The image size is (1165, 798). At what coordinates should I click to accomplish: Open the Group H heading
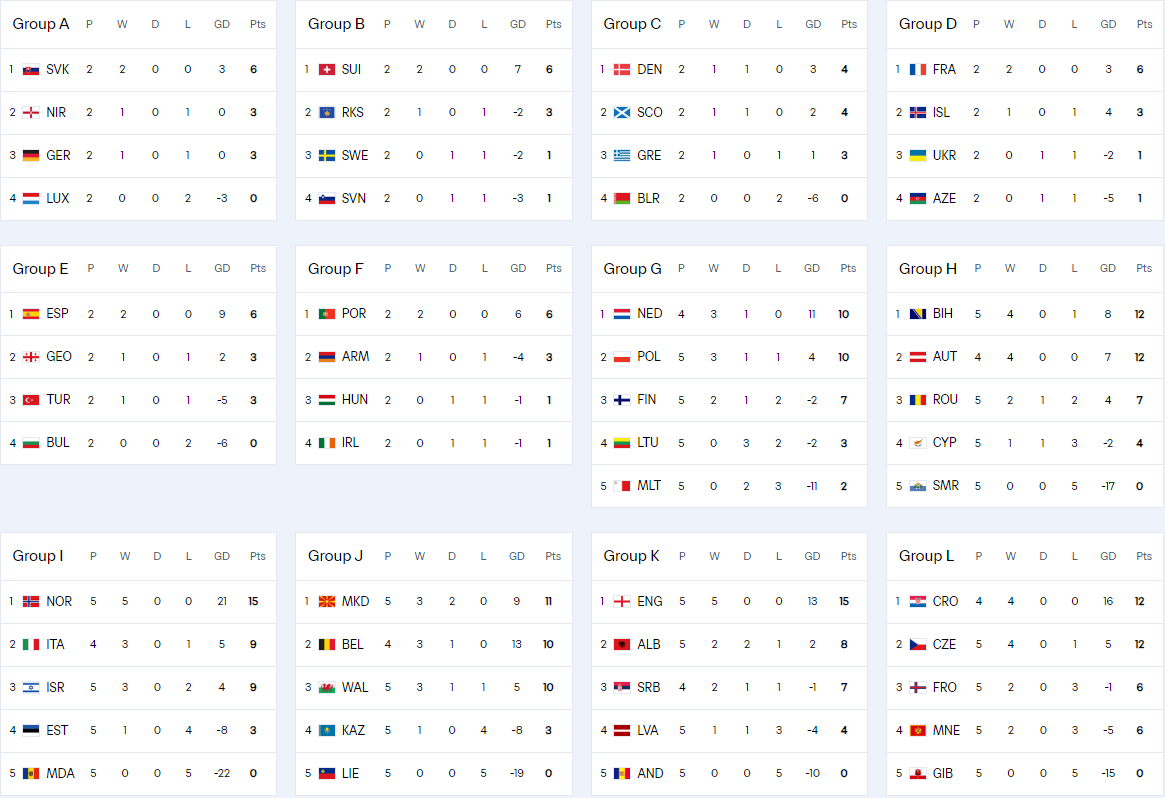point(928,268)
